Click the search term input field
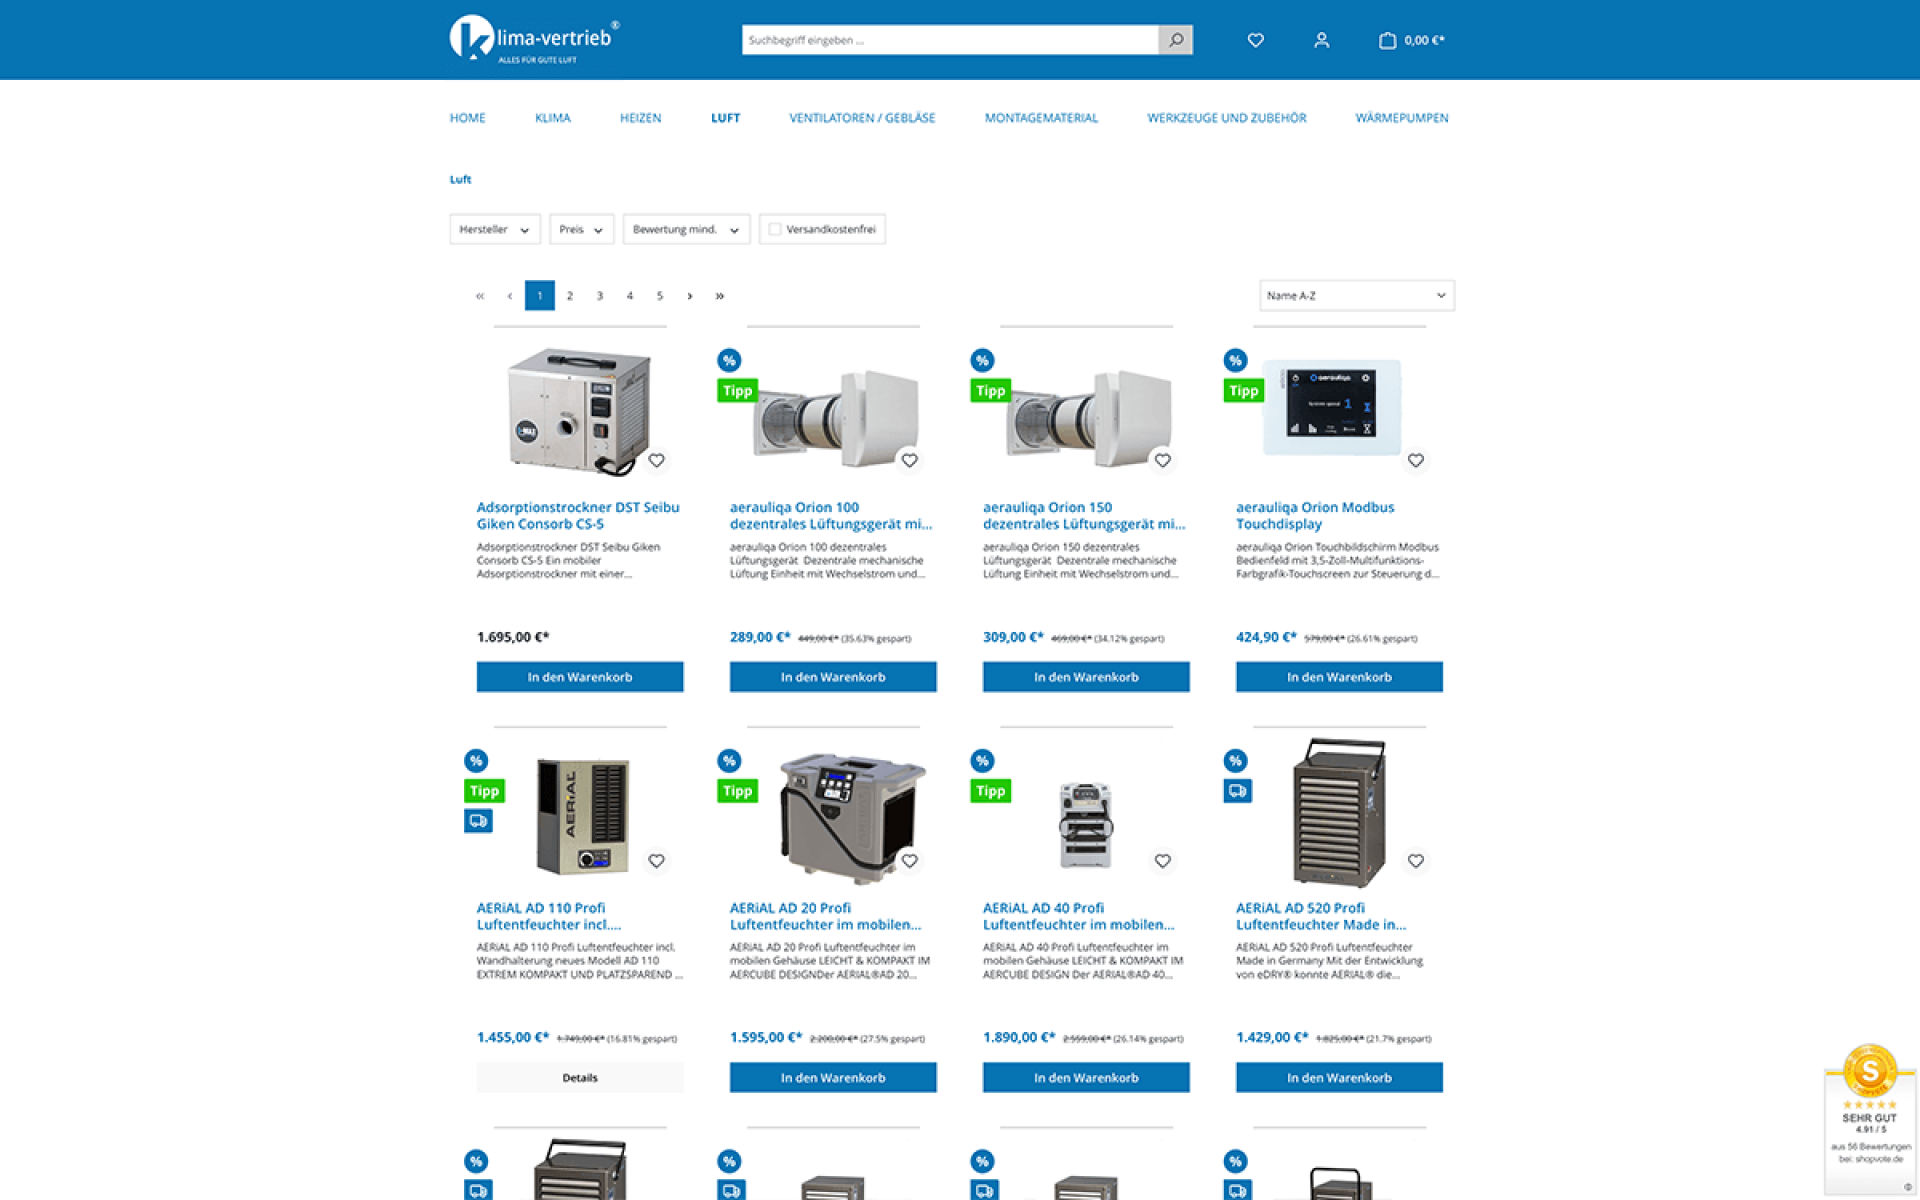Viewport: 1920px width, 1200px height. [950, 40]
